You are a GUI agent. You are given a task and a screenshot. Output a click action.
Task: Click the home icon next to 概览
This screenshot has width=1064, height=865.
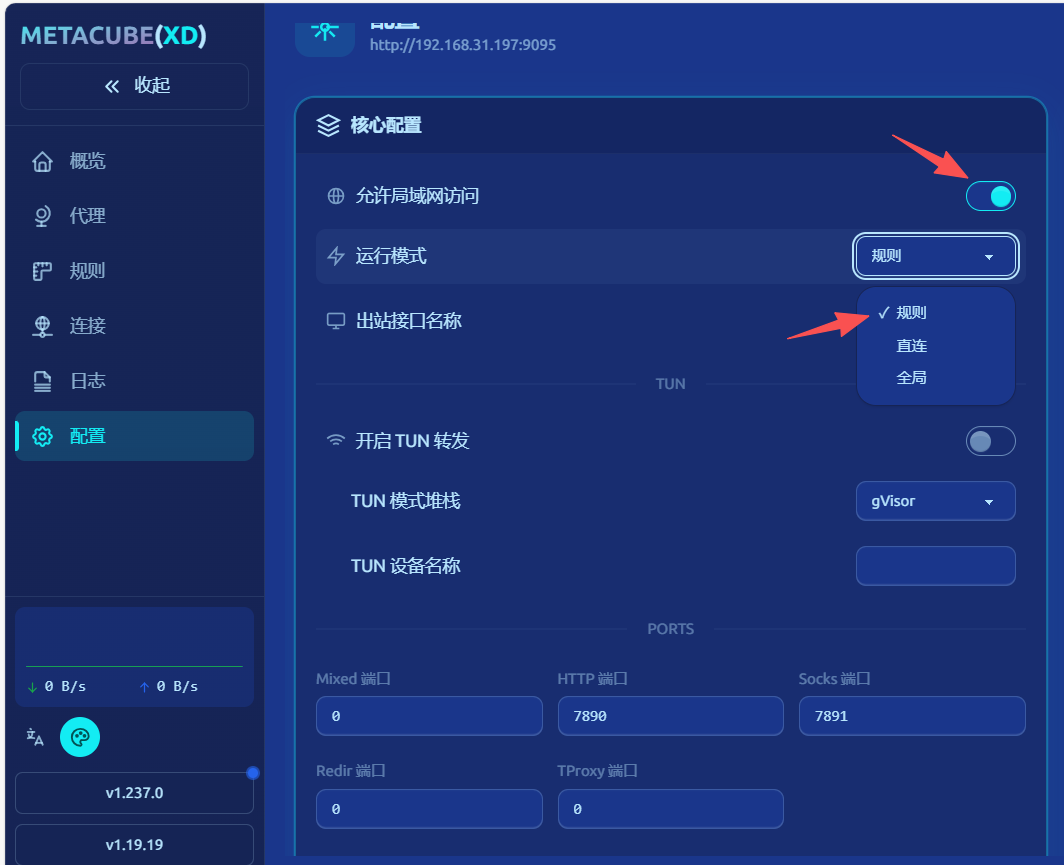[42, 161]
